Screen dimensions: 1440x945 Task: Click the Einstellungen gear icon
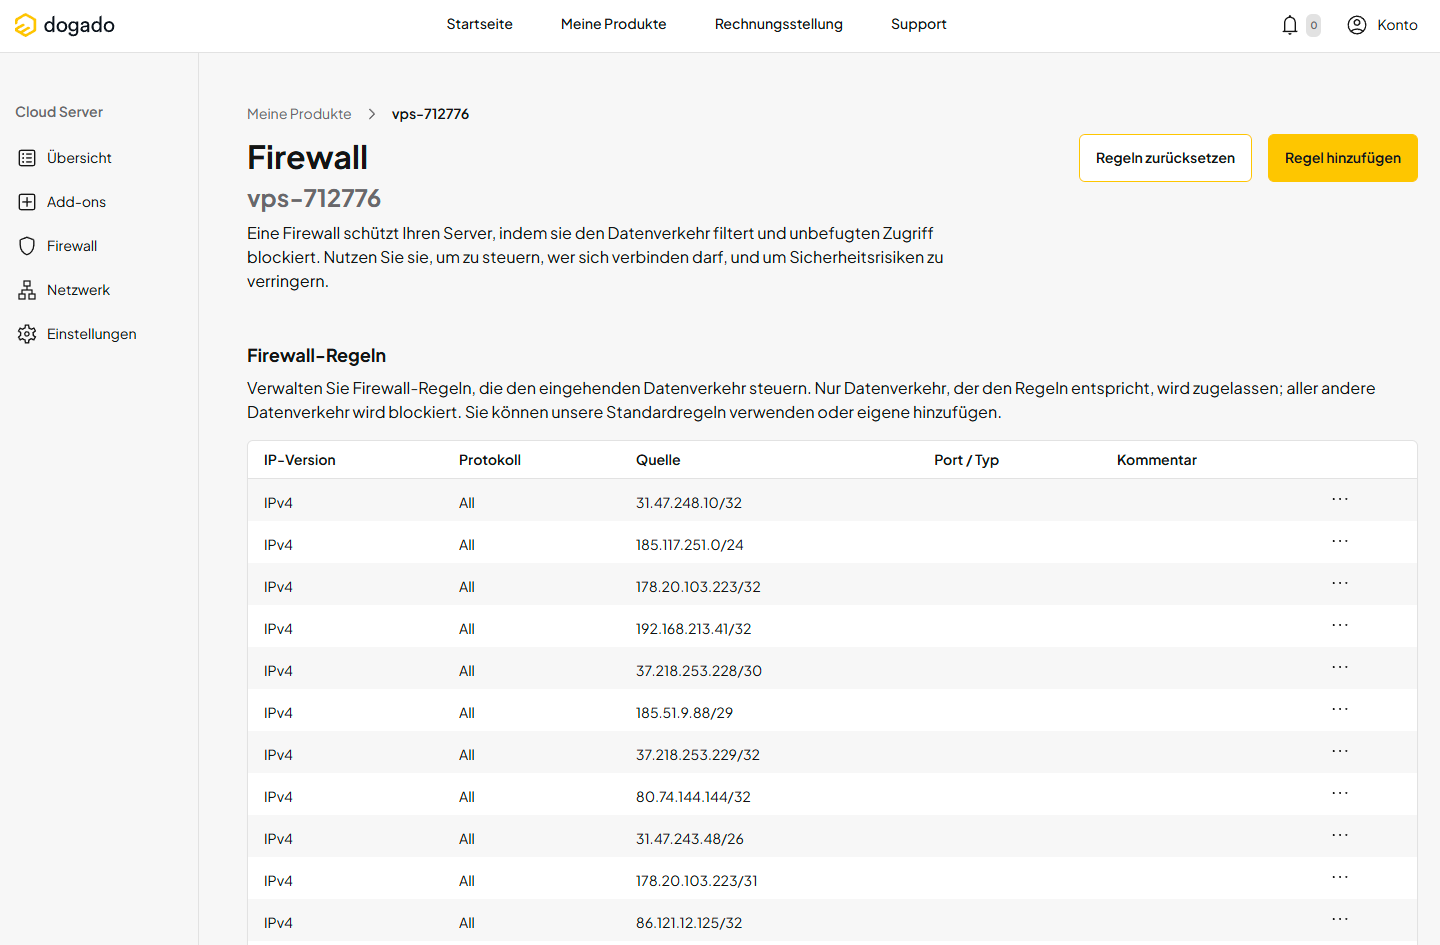tap(27, 333)
